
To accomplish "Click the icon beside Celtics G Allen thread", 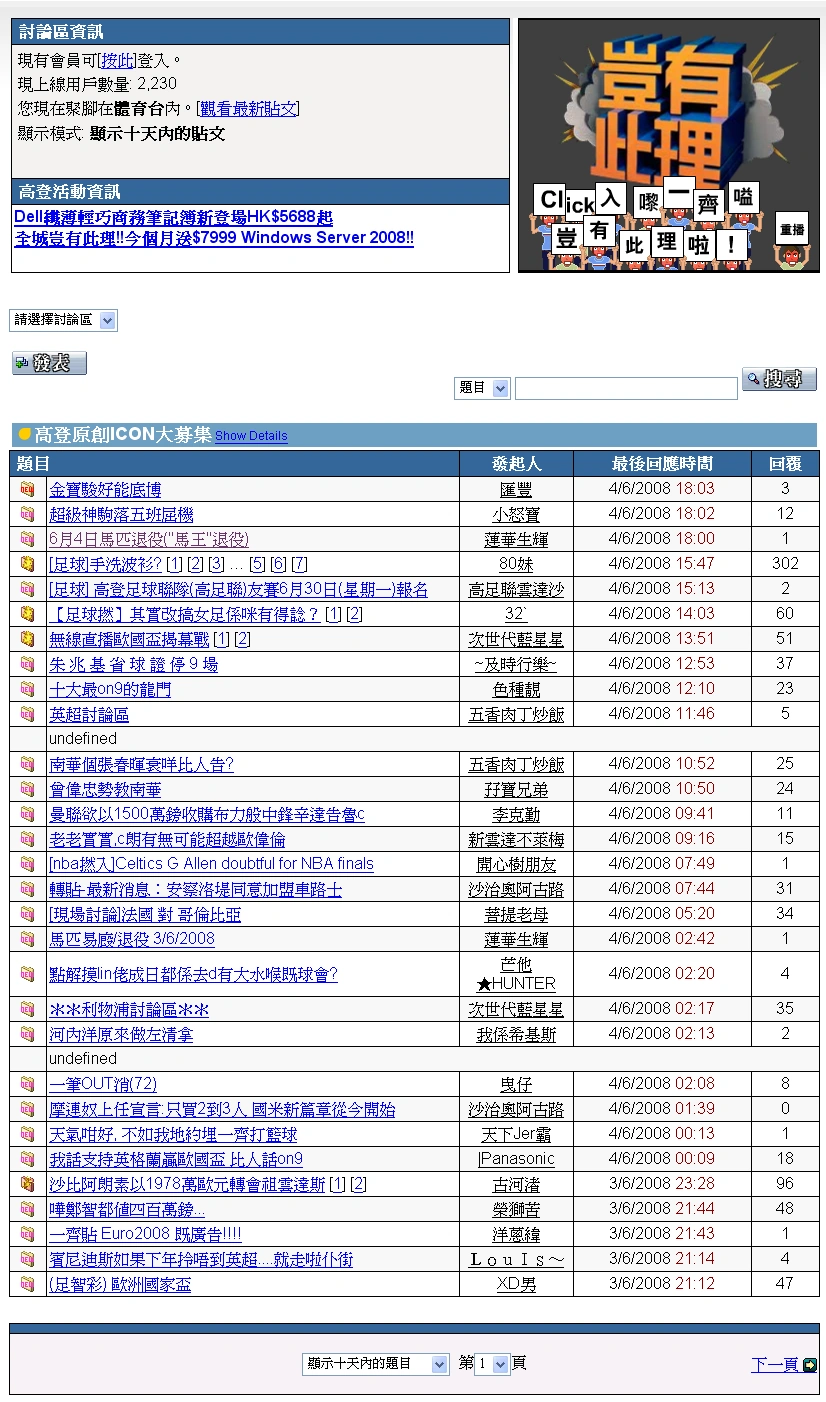I will coord(27,865).
